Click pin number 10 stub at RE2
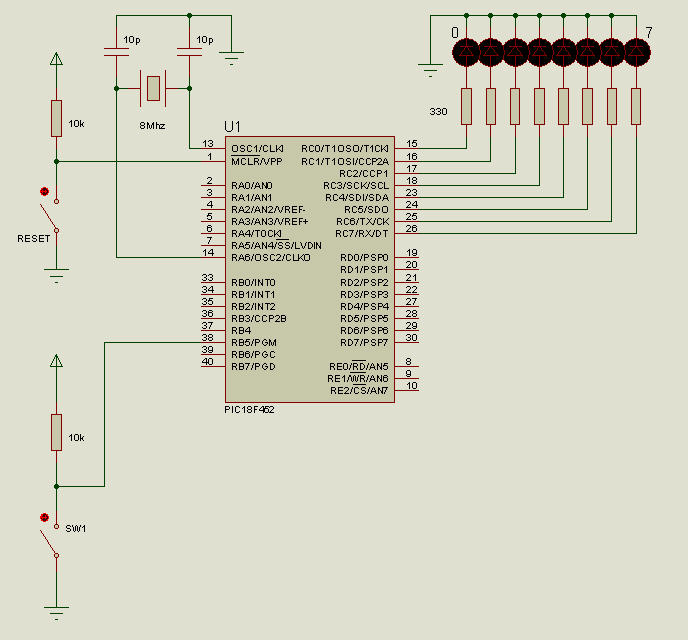 412,386
